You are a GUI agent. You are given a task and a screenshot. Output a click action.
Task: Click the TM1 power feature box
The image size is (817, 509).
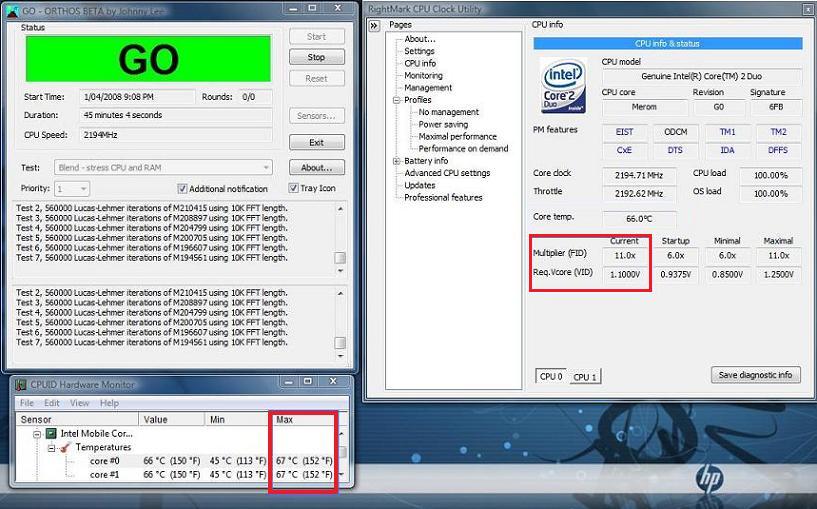point(727,132)
